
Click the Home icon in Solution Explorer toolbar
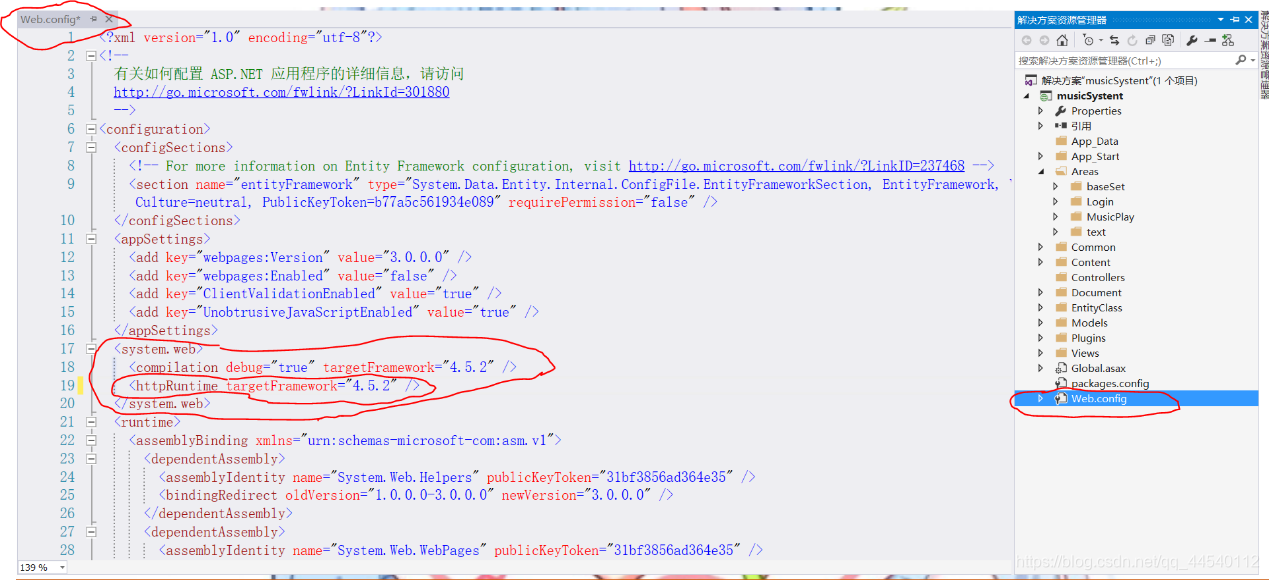(1061, 40)
